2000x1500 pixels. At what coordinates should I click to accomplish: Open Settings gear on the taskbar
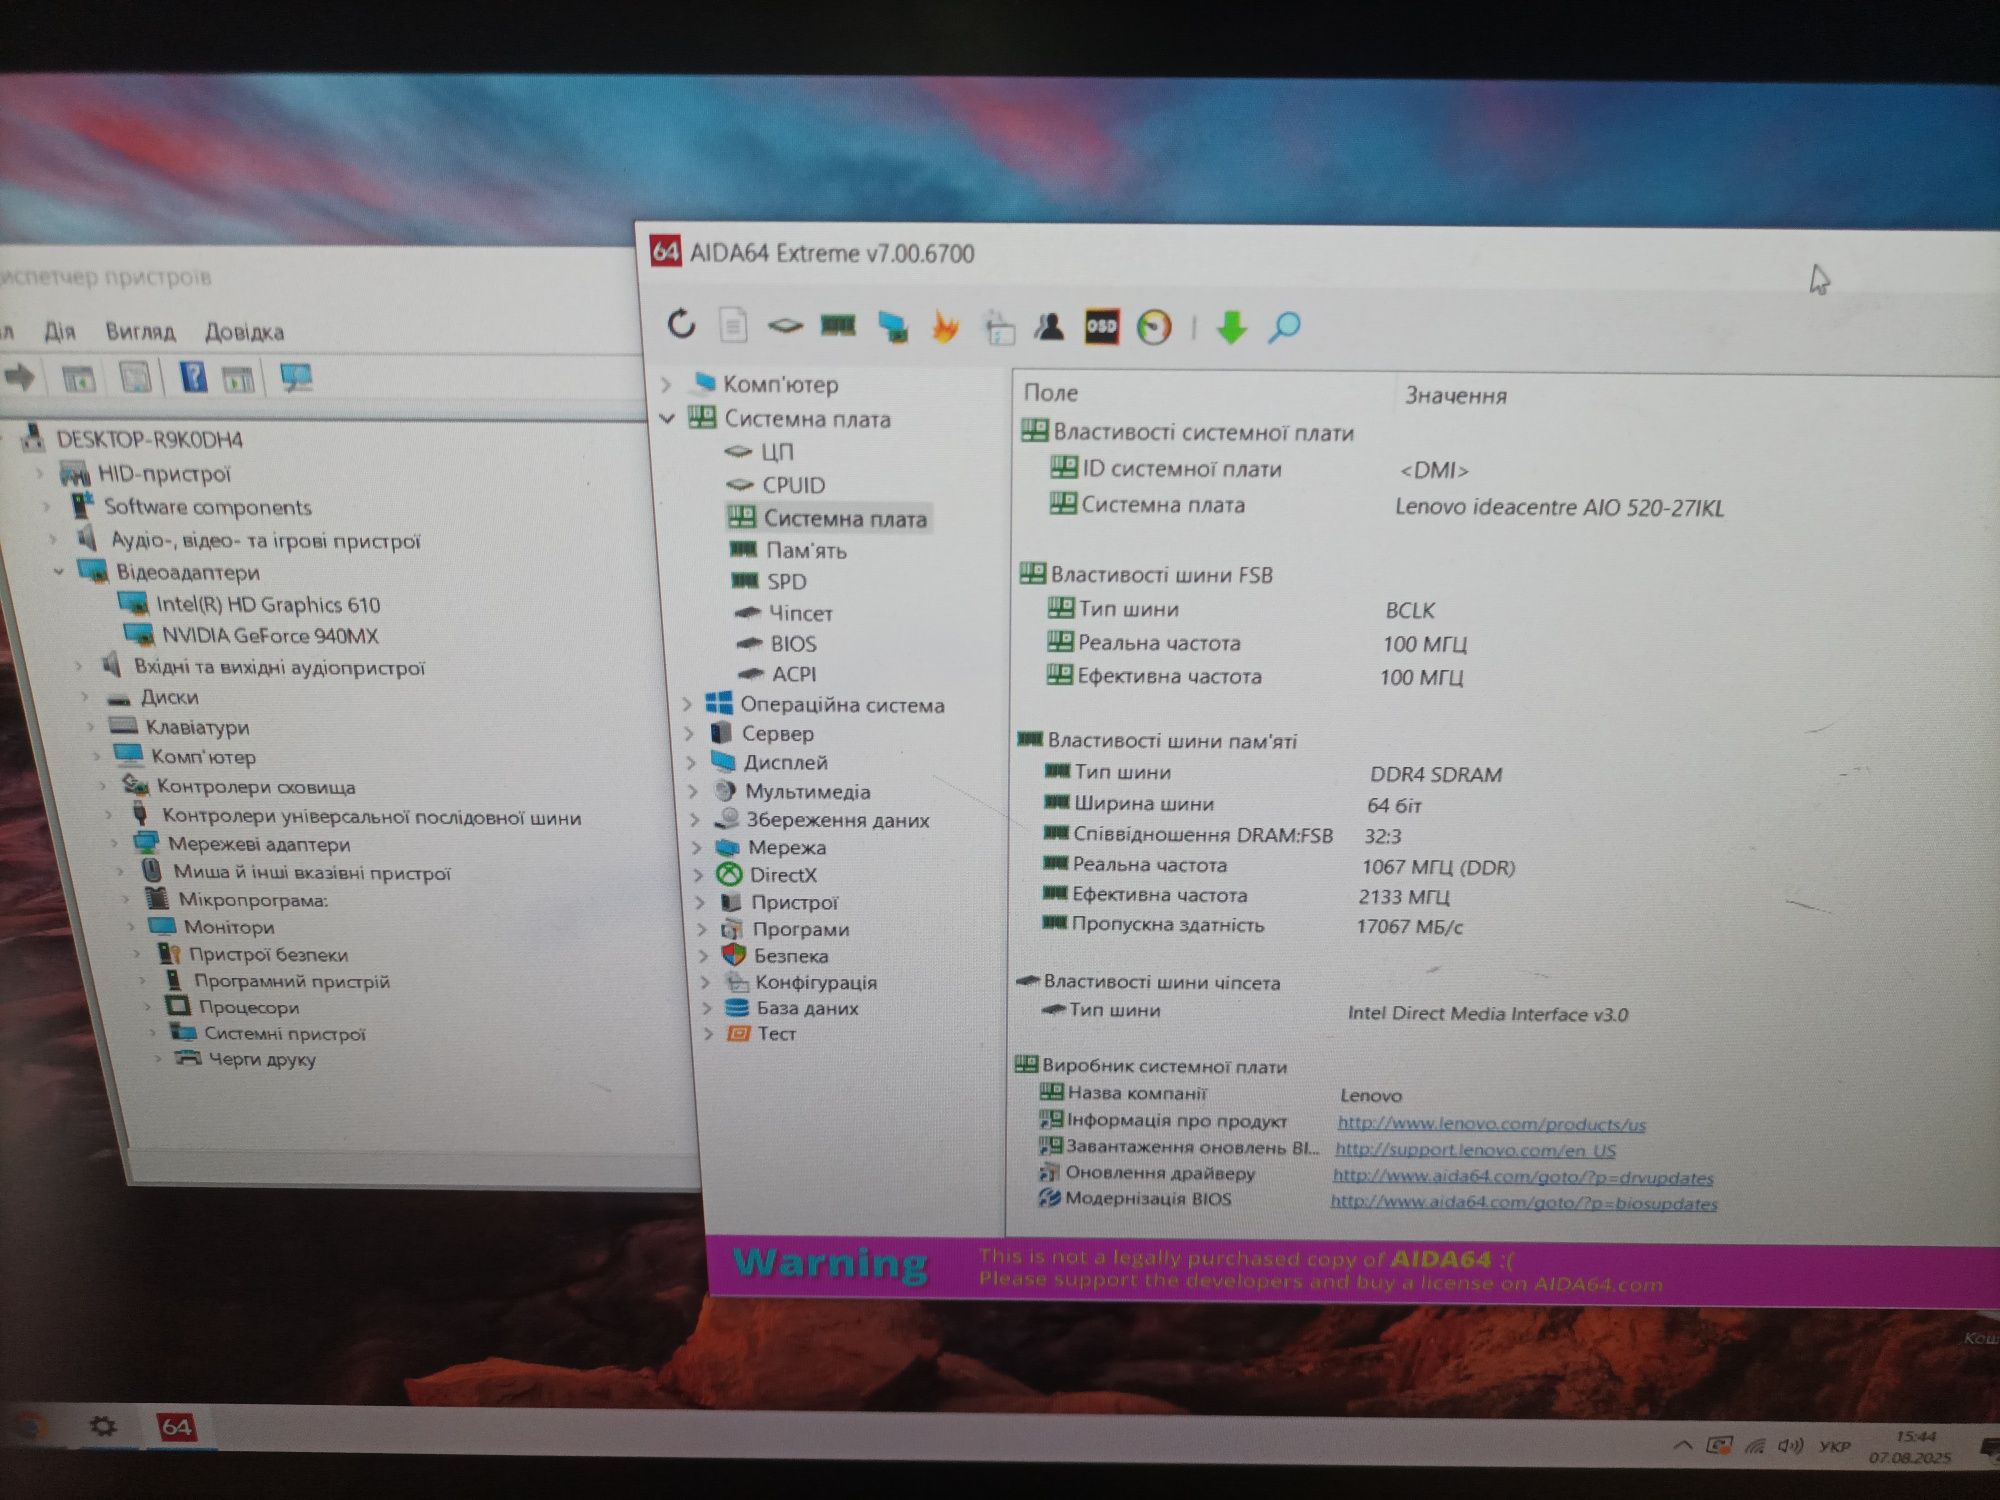(103, 1426)
